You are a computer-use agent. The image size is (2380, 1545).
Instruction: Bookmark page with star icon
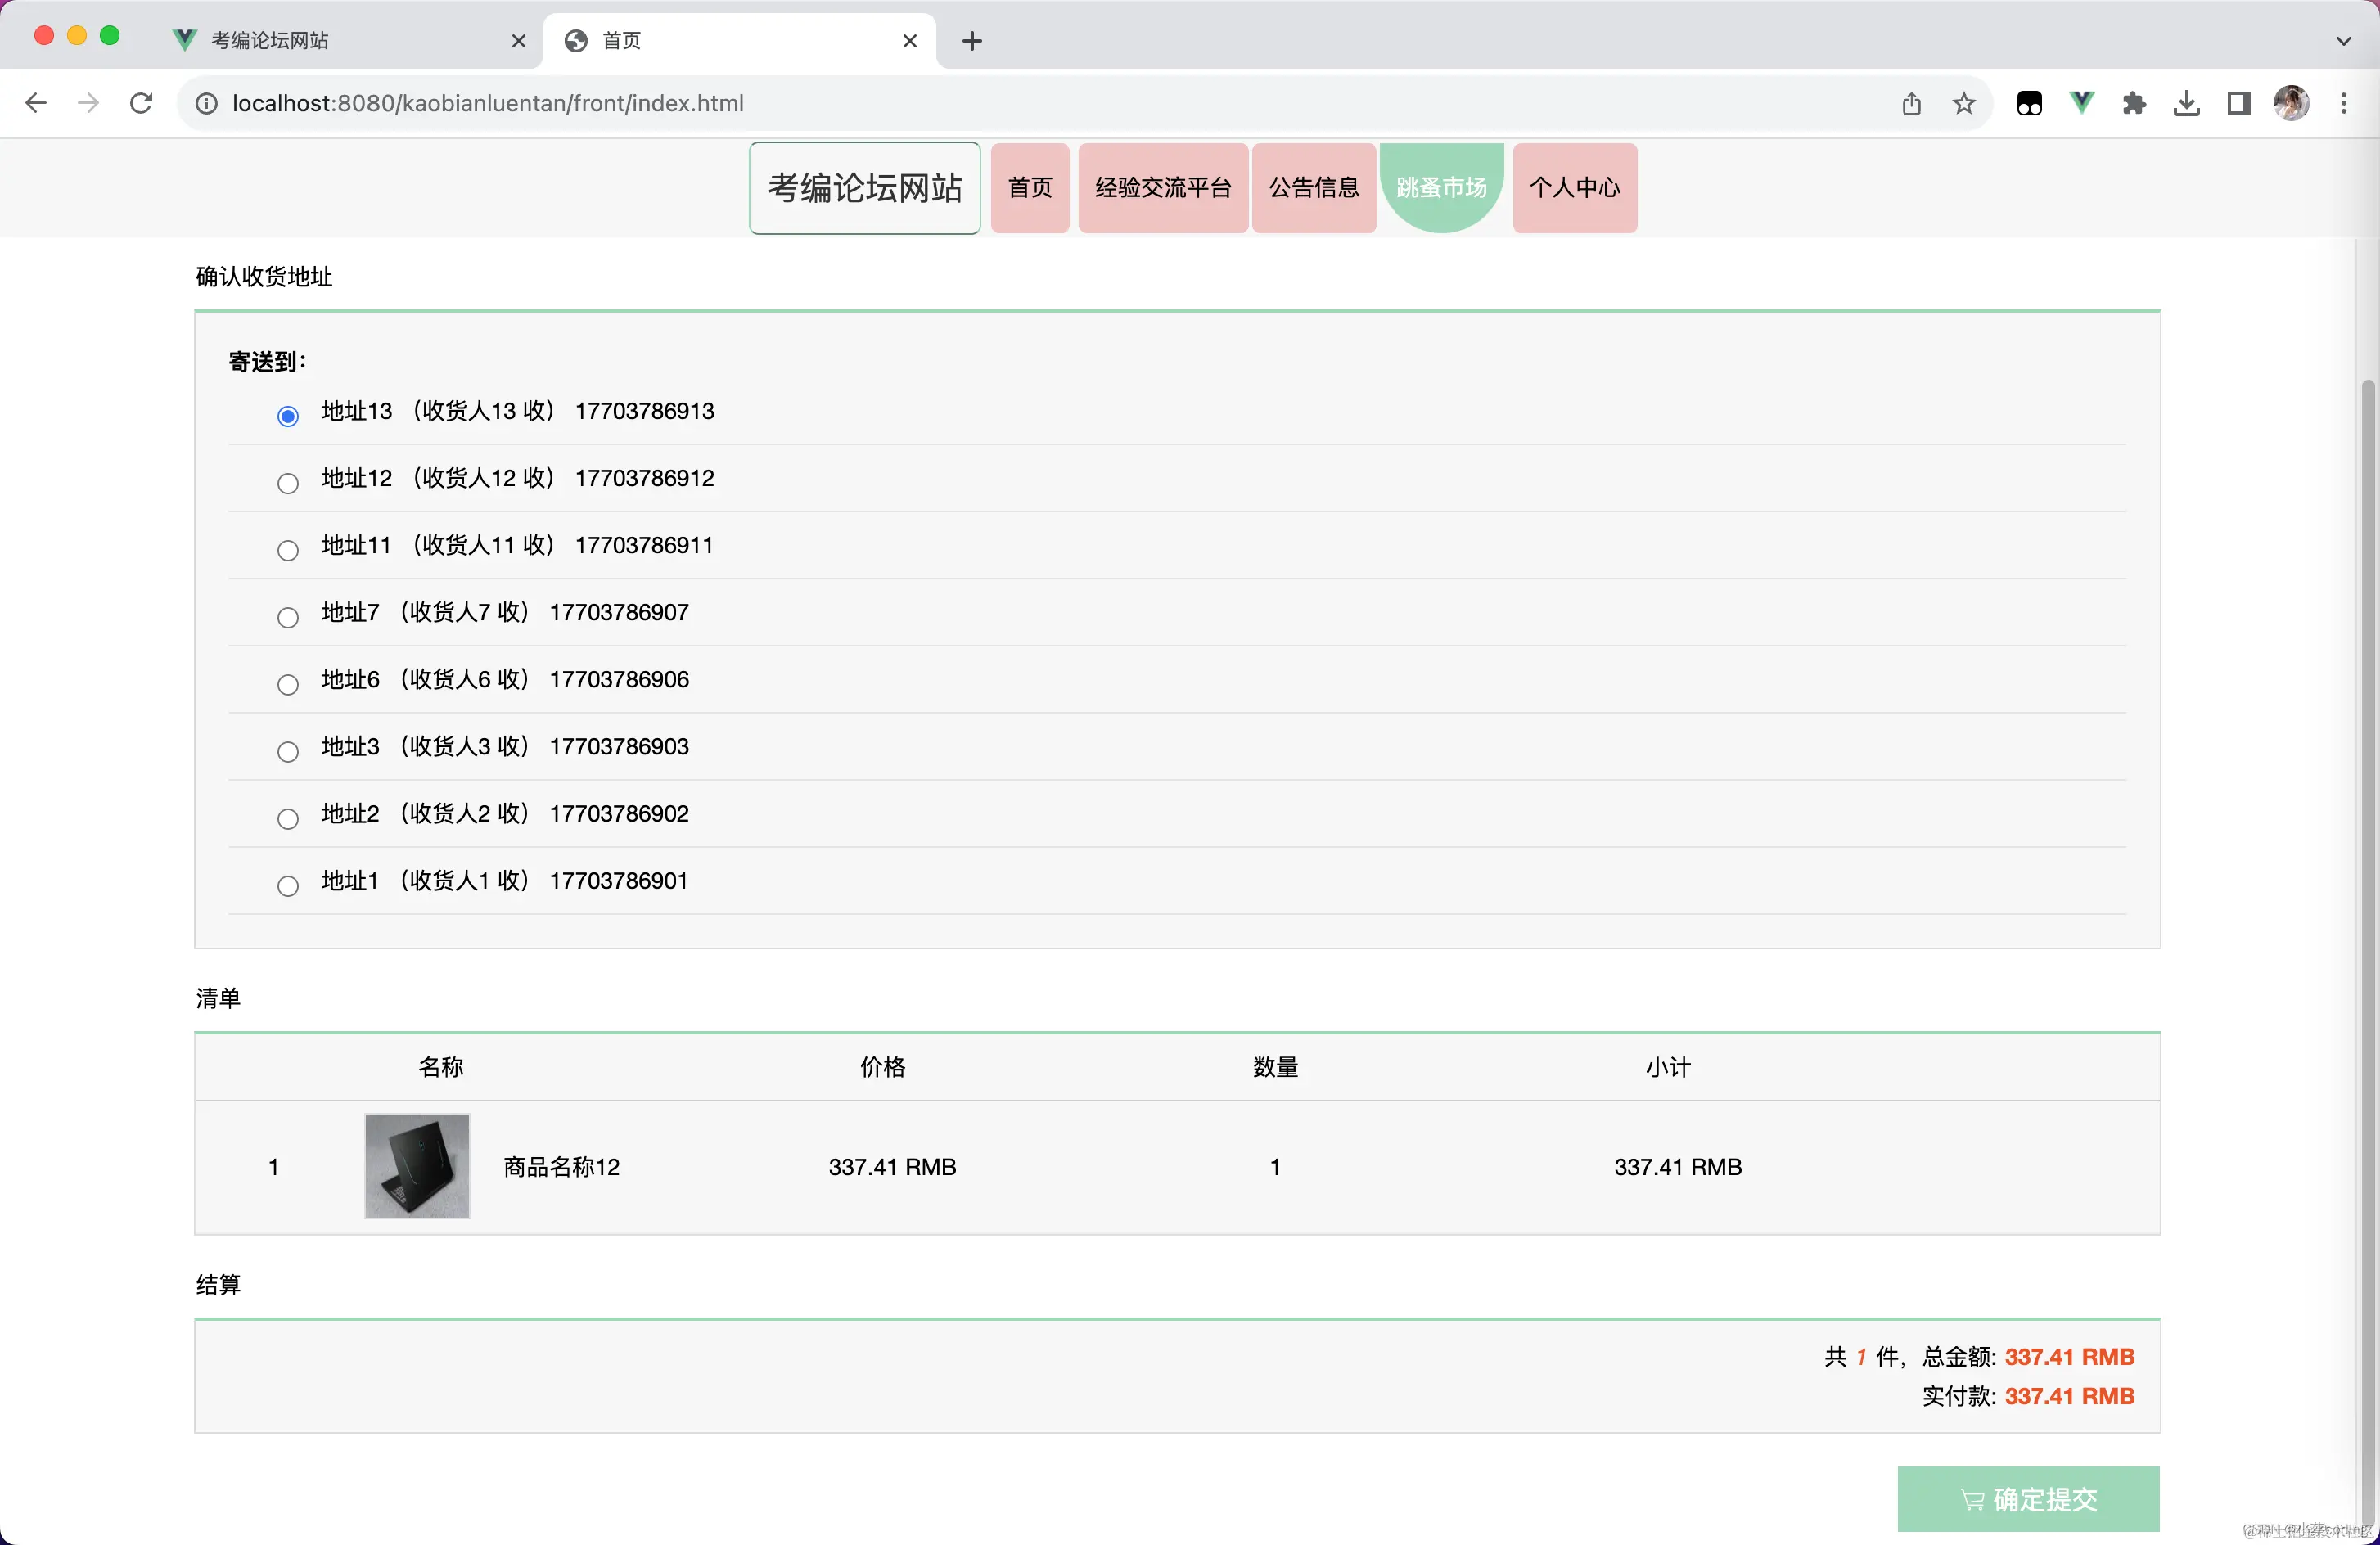click(1964, 103)
